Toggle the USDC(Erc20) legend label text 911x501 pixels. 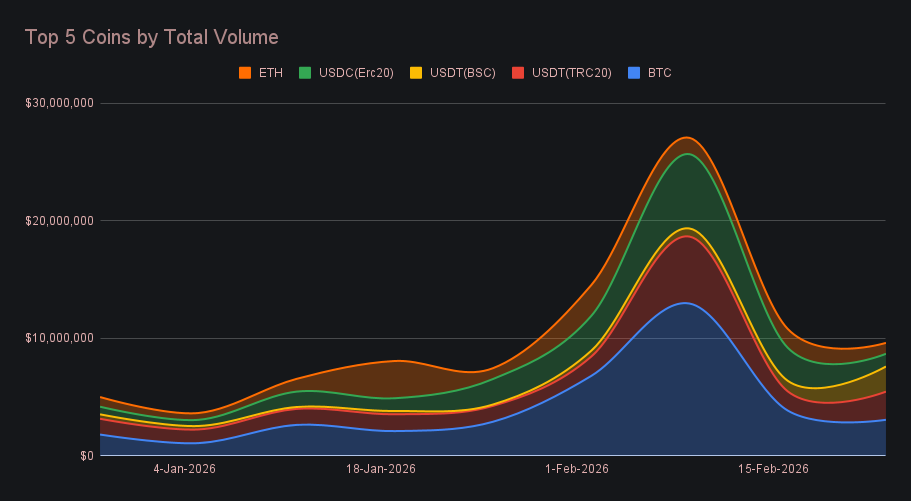[357, 73]
